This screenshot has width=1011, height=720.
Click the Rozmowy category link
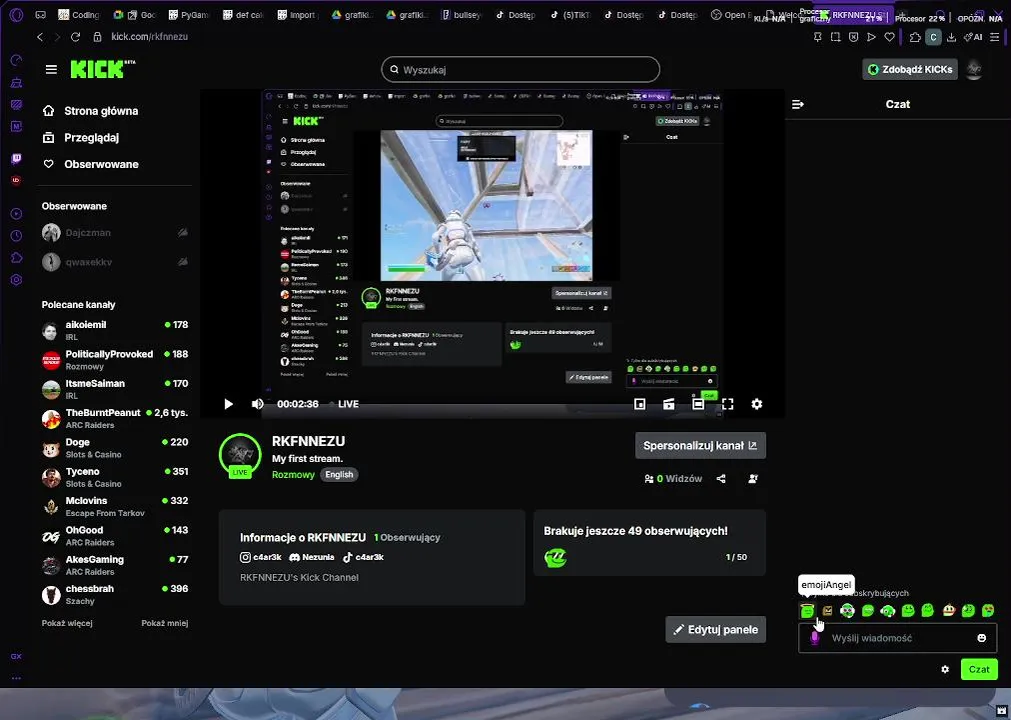(x=293, y=474)
